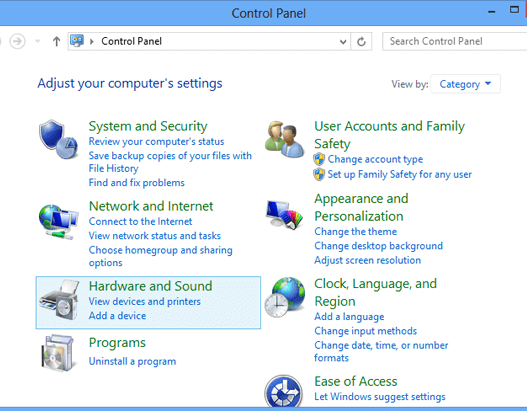Image resolution: width=527 pixels, height=411 pixels.
Task: Open the User Accounts people icon
Action: click(285, 139)
